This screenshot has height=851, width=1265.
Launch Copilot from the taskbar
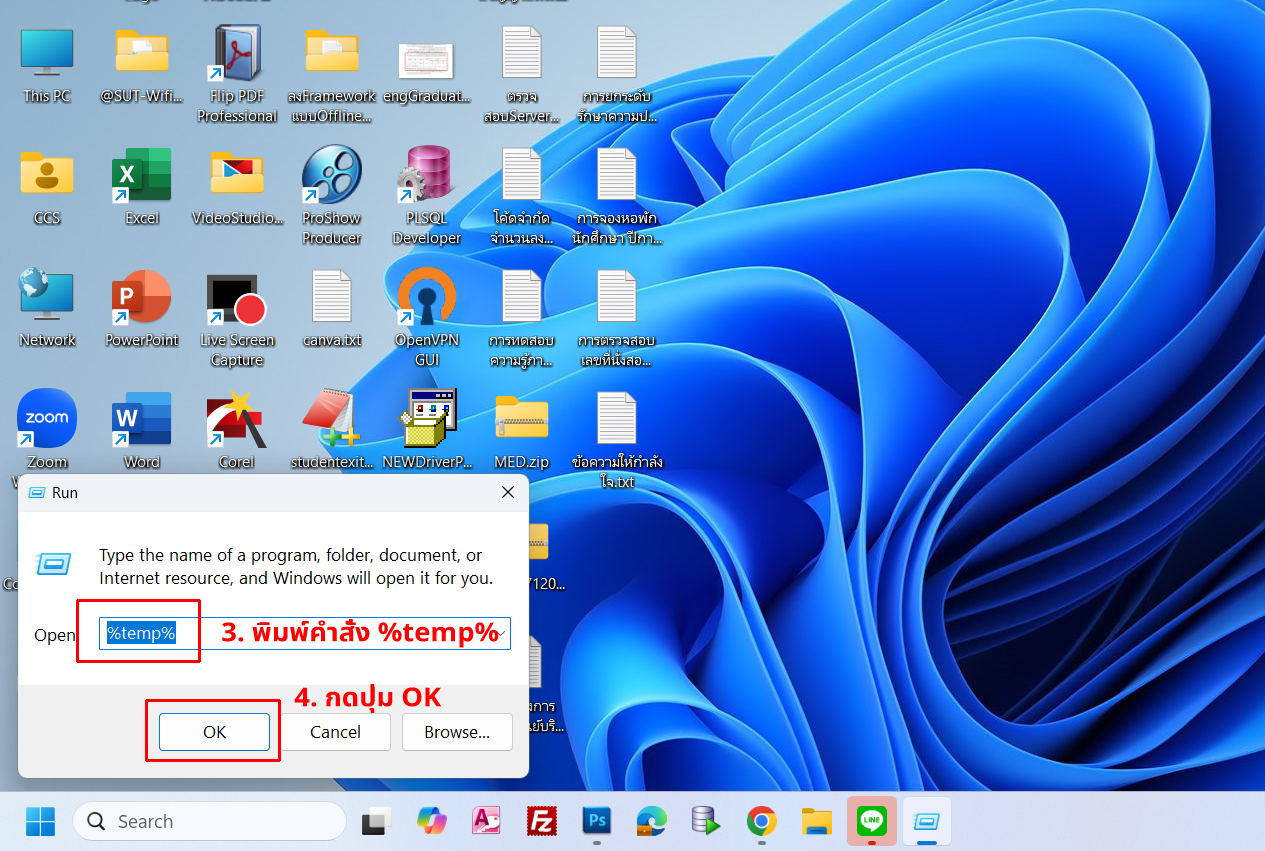[431, 821]
